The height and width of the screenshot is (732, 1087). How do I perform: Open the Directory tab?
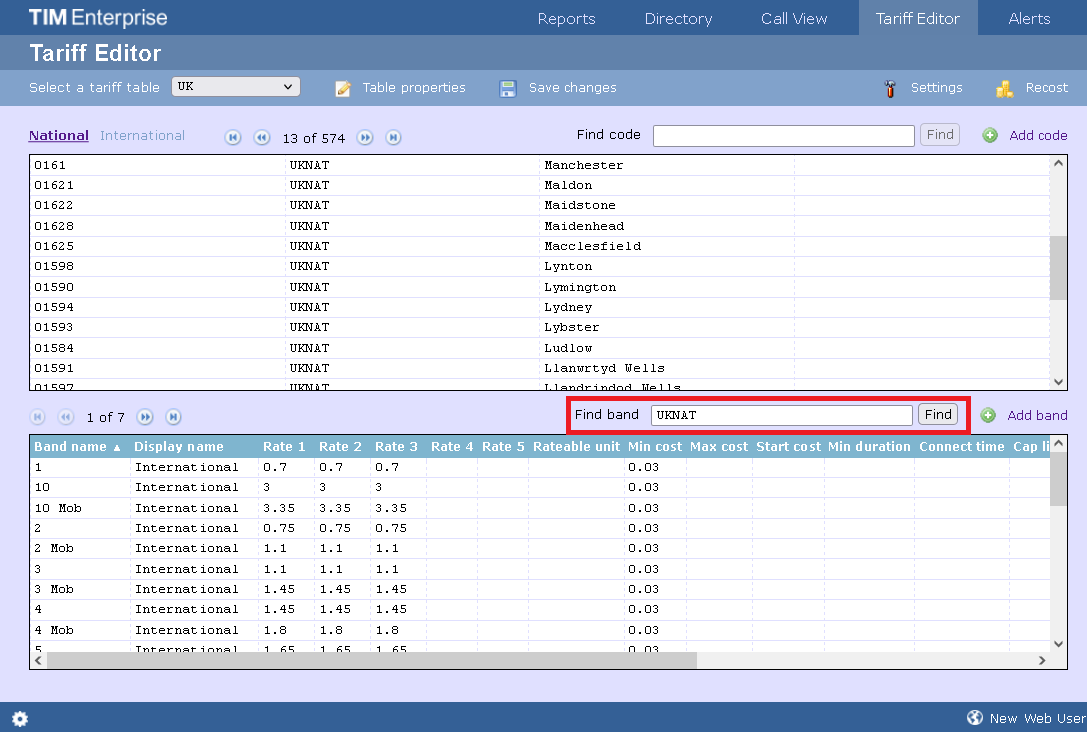point(678,19)
